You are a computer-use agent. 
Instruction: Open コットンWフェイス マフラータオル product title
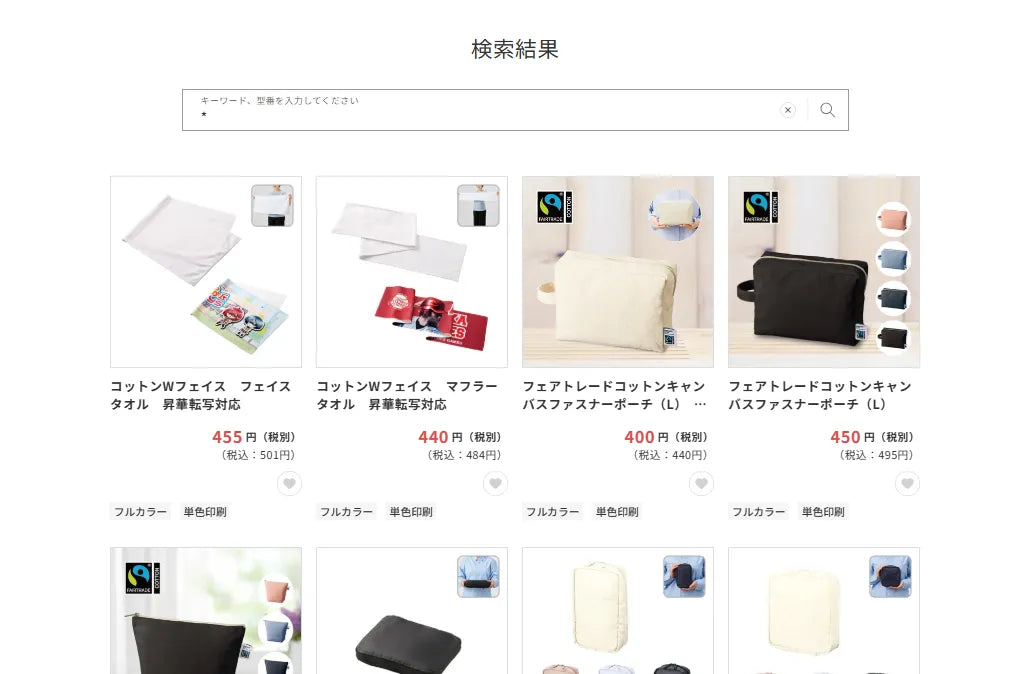point(407,395)
